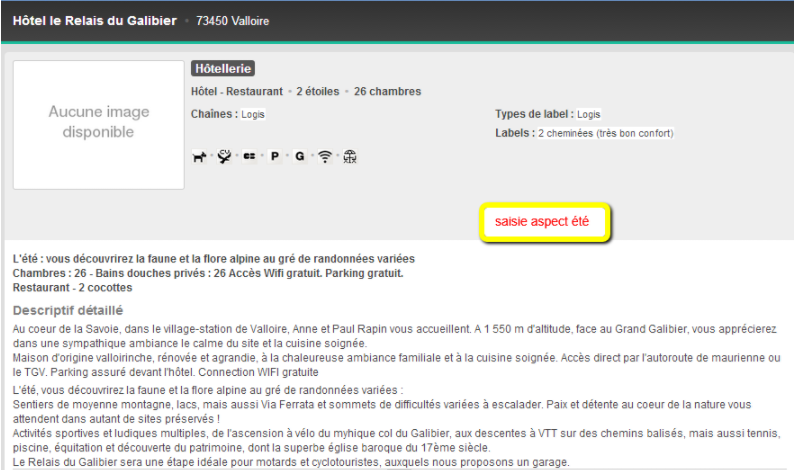Click the title Hôtel le Relais du Galibier

click(x=95, y=21)
